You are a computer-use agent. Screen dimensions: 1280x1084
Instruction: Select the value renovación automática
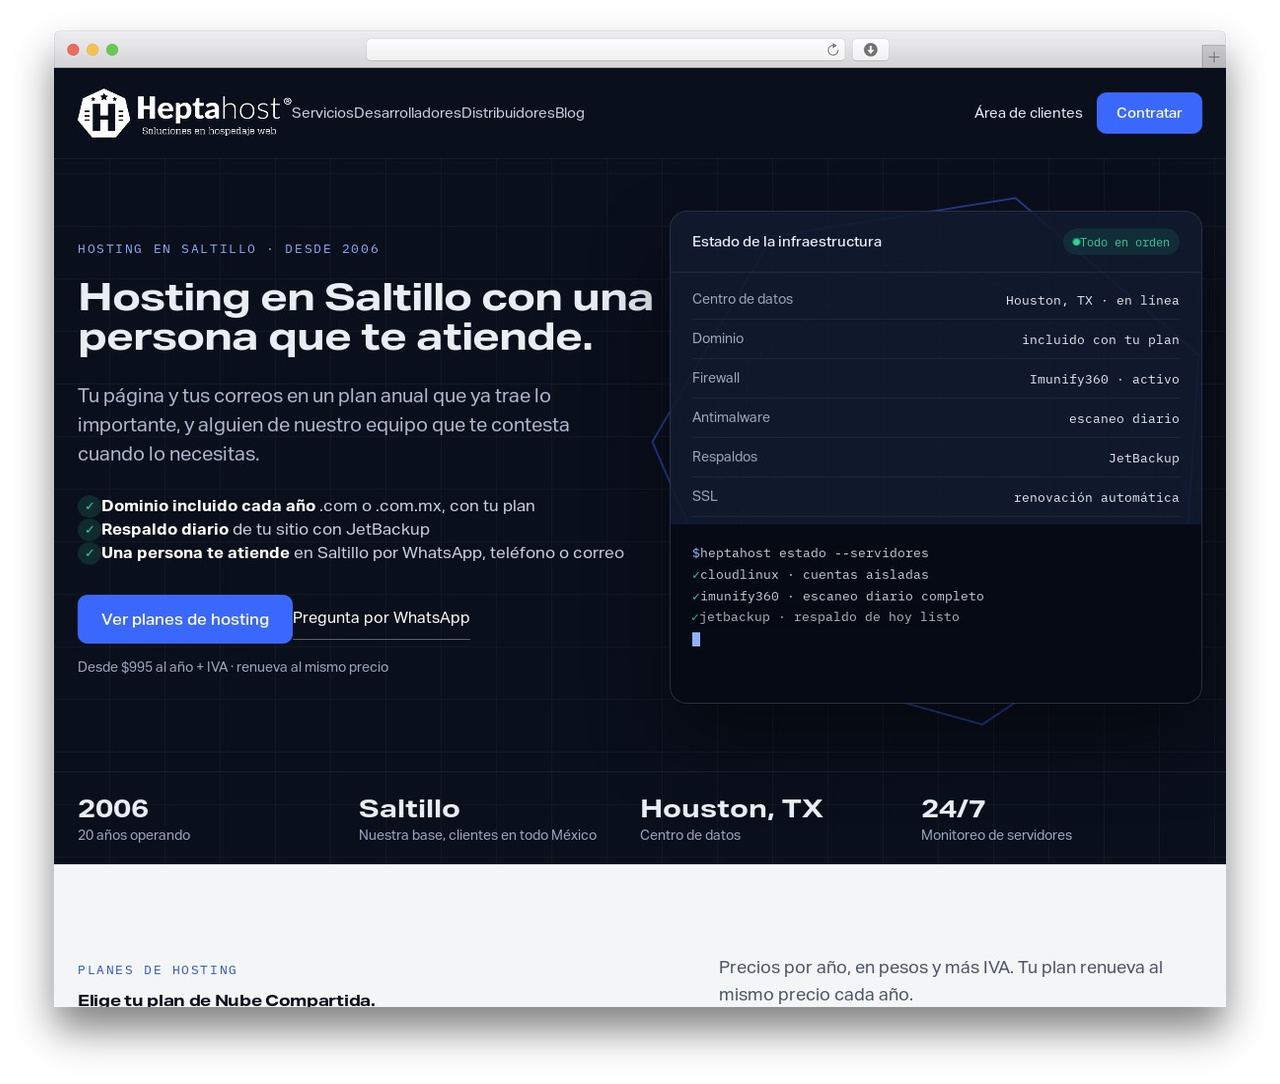tap(1096, 497)
